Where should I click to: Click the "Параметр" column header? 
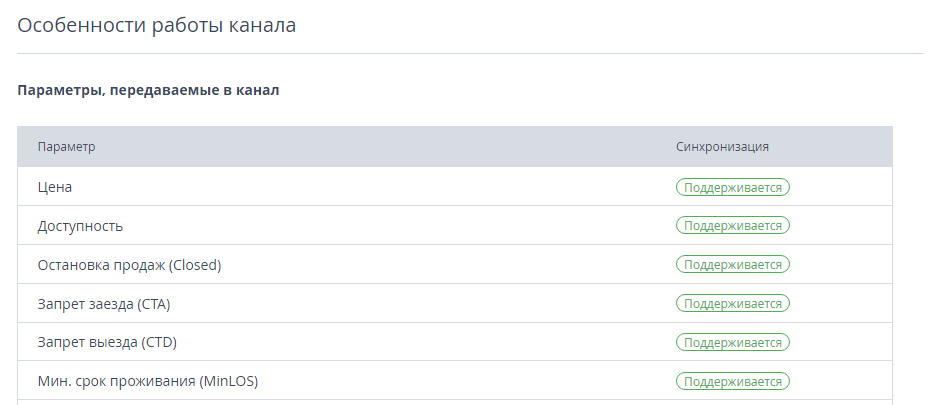coord(66,147)
